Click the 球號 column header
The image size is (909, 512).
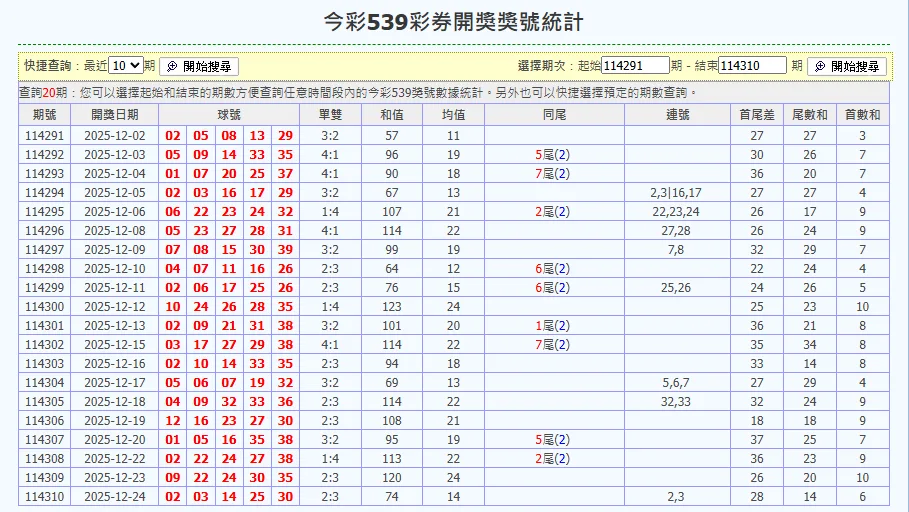[229, 115]
